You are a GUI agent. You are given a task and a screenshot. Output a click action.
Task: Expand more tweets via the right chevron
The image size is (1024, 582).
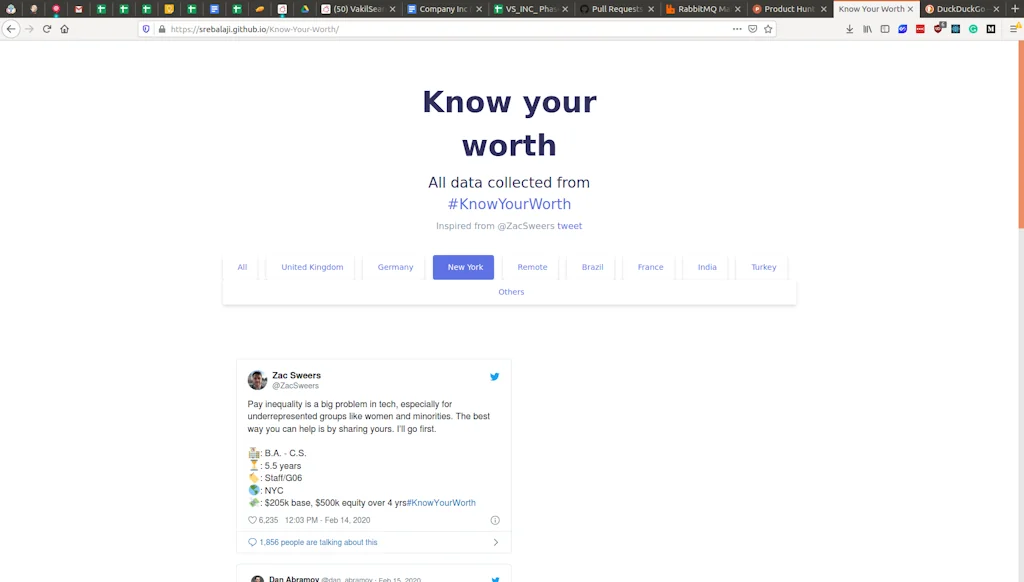click(x=497, y=542)
